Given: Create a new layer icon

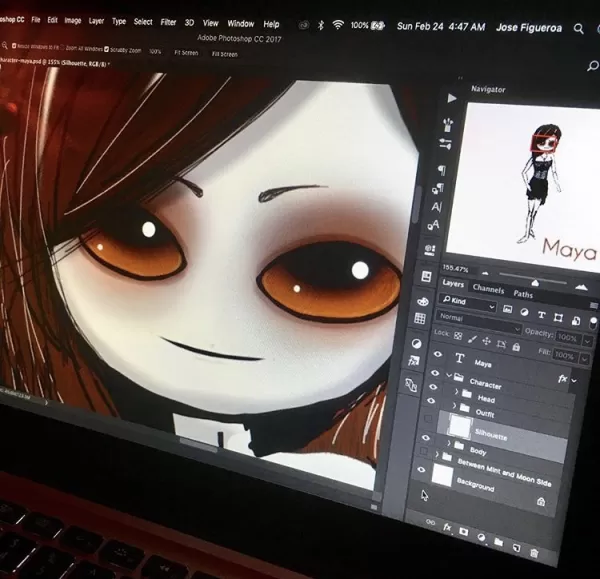Looking at the screenshot, I should pyautogui.click(x=517, y=548).
